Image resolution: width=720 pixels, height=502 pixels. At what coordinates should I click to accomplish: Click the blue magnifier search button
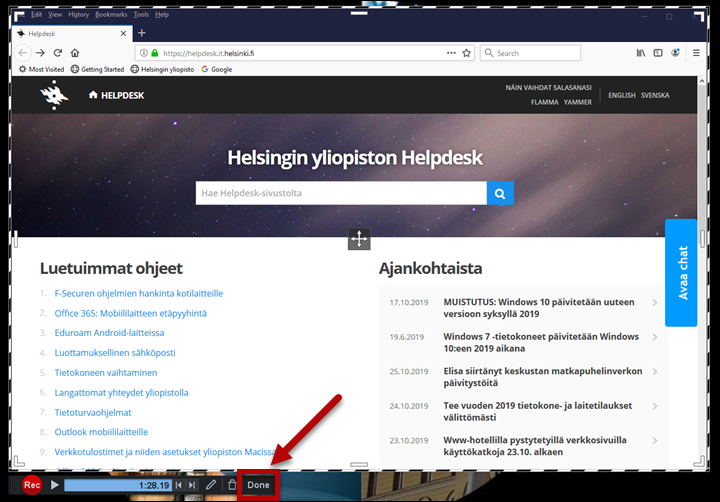500,193
